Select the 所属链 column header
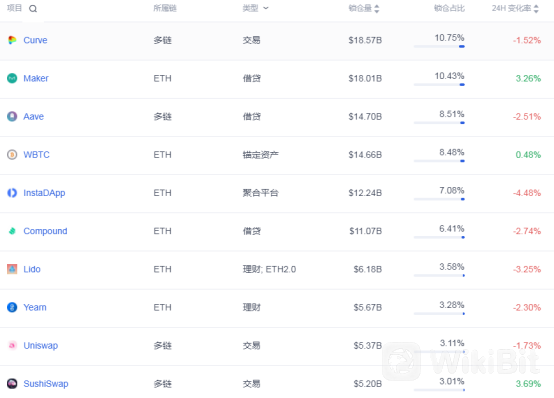This screenshot has width=554, height=398. point(165,8)
